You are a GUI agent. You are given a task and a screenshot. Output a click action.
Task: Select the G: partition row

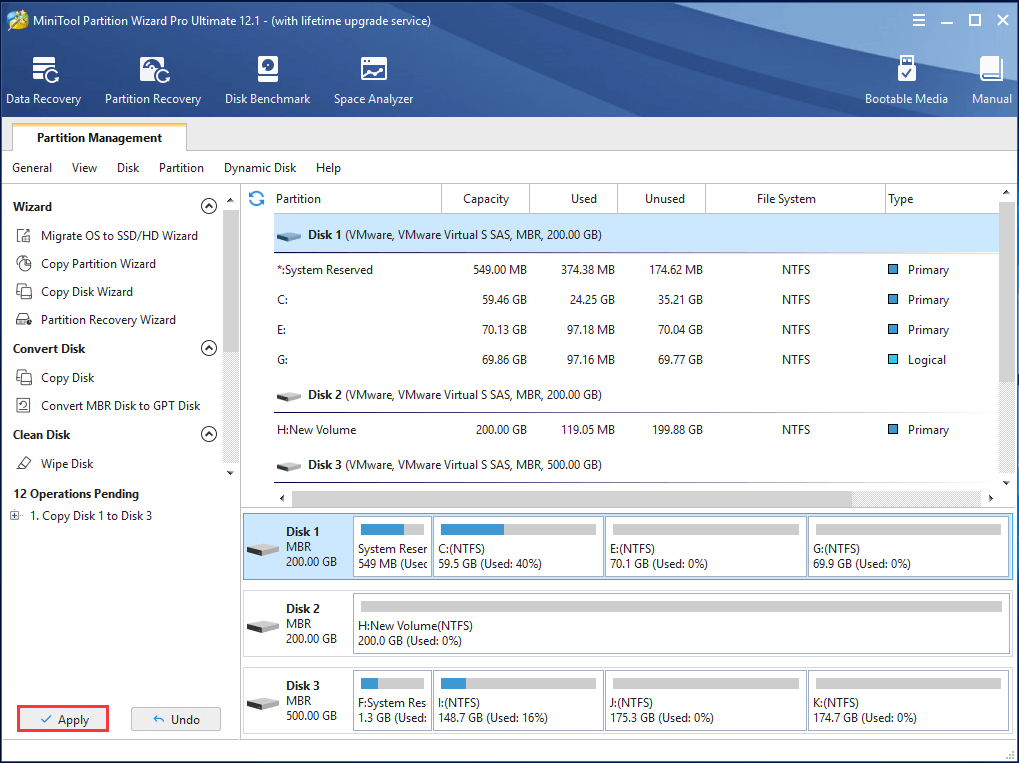coord(636,359)
